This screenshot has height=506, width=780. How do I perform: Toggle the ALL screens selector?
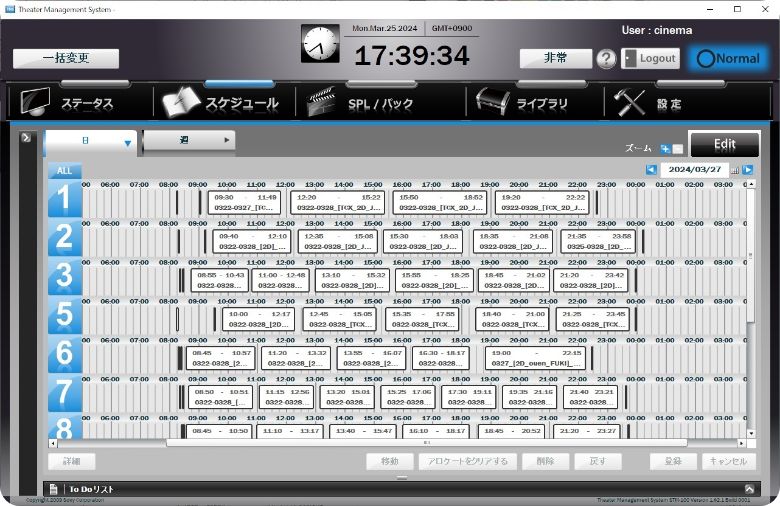pyautogui.click(x=64, y=171)
